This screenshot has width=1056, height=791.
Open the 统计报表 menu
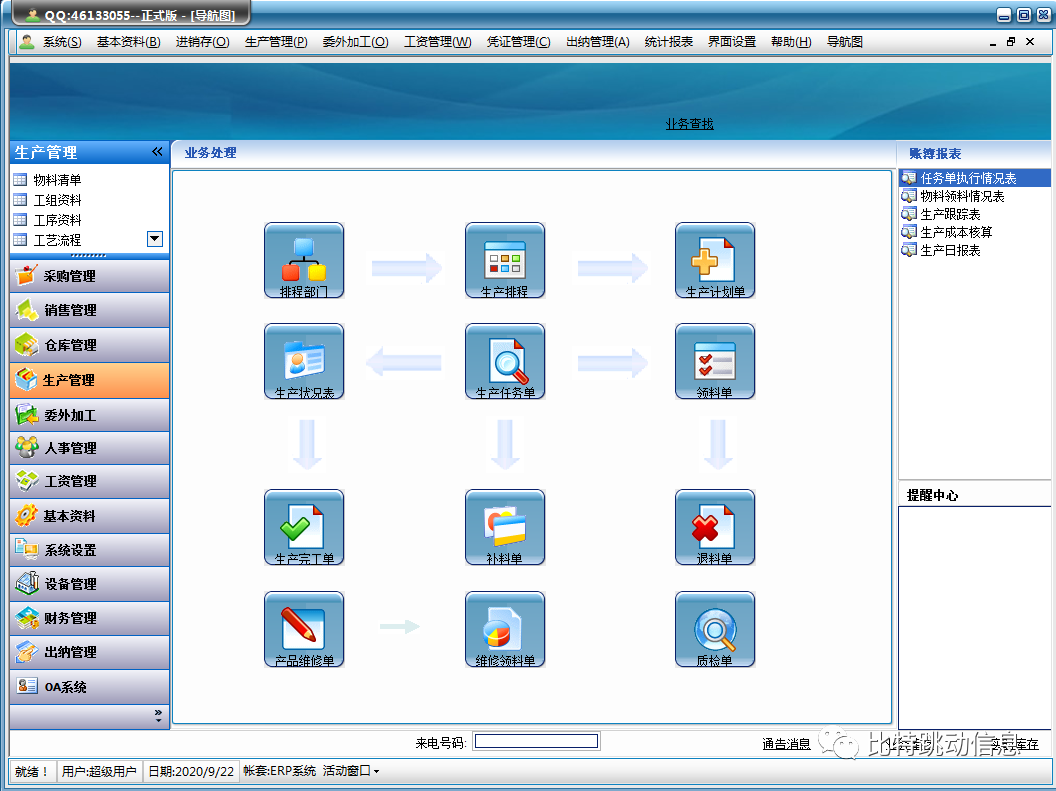668,42
